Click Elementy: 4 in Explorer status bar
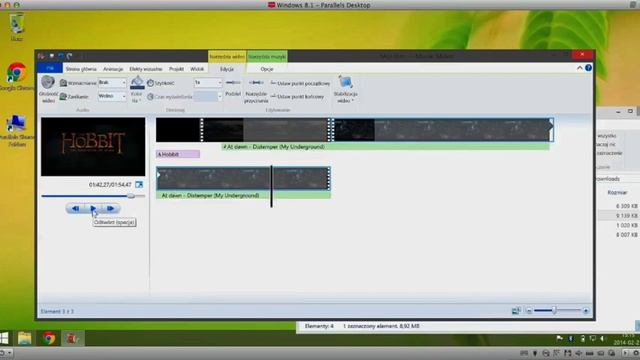The width and height of the screenshot is (640, 360). point(319,326)
